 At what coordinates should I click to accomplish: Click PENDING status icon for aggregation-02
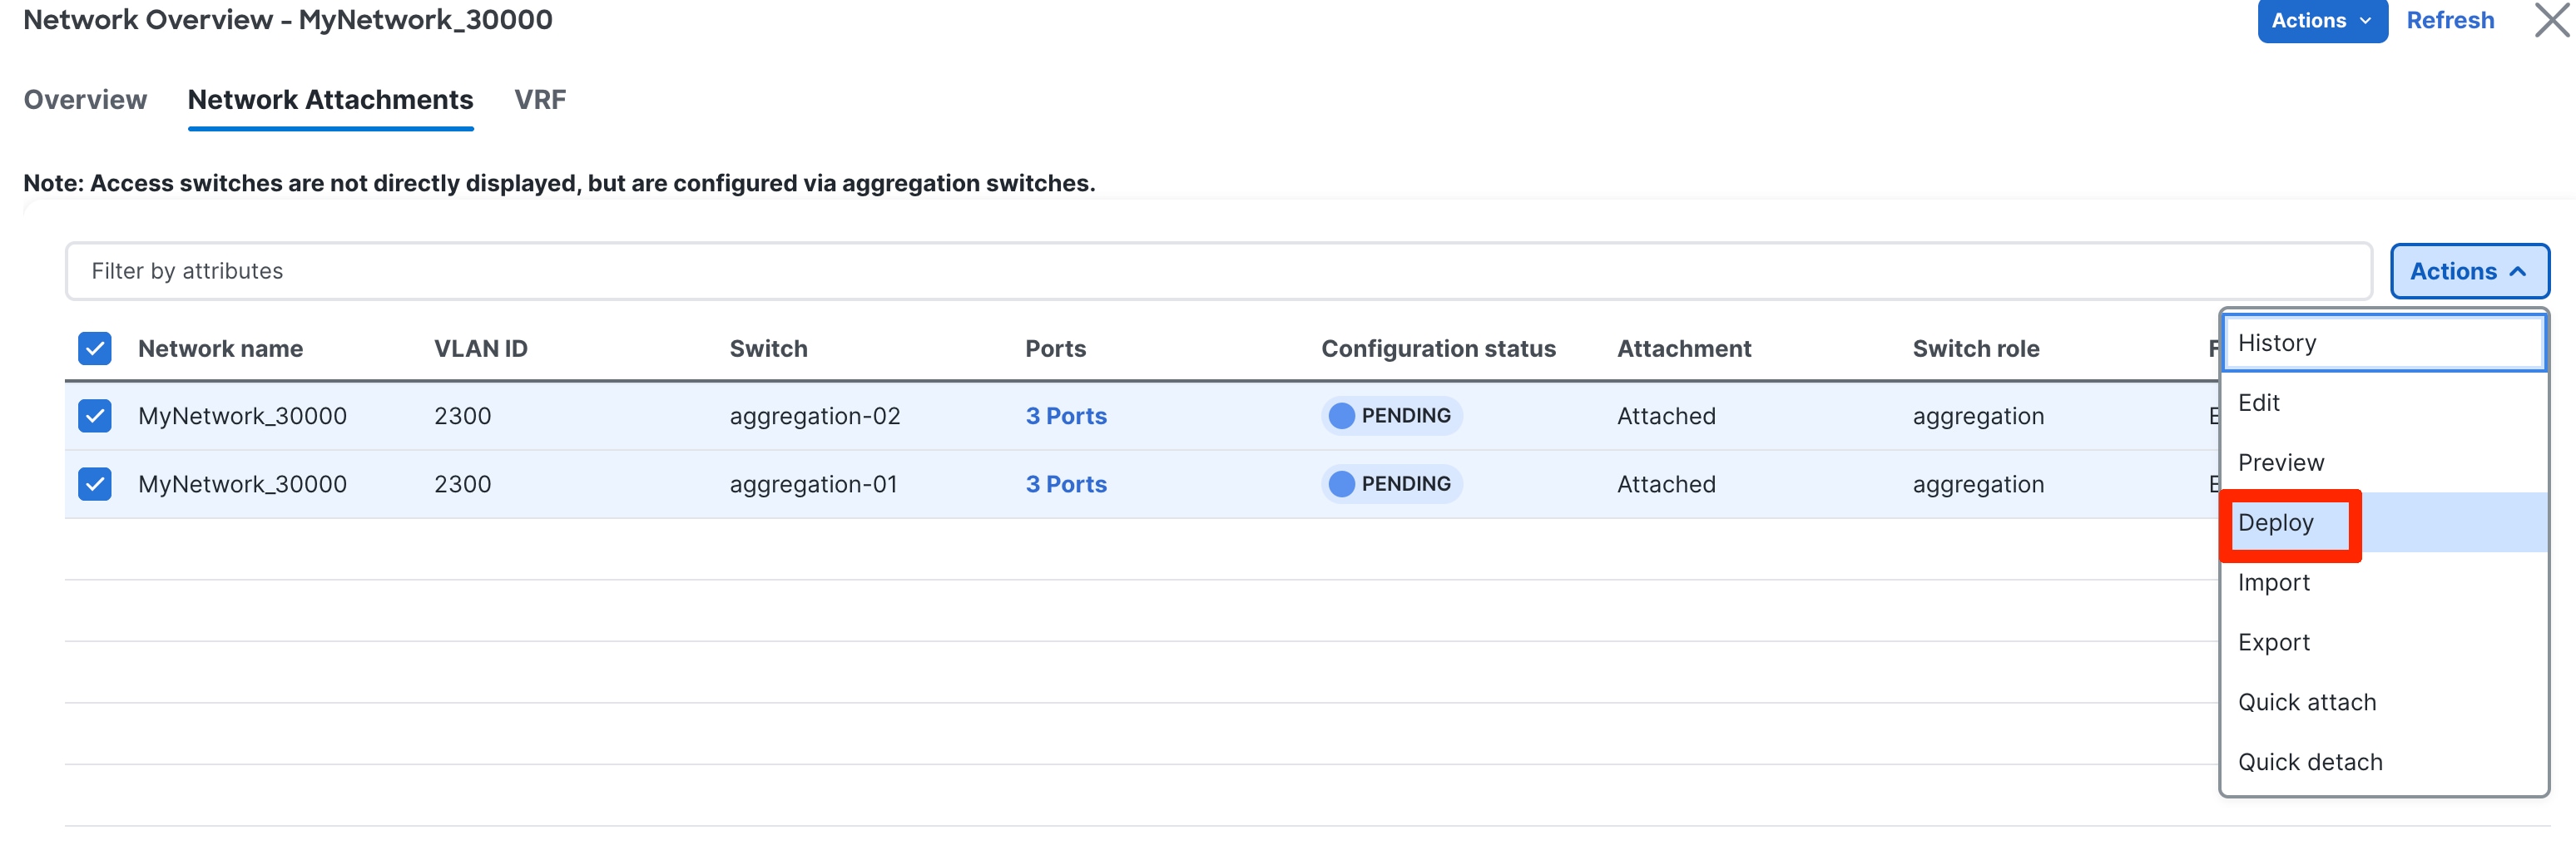point(1341,416)
